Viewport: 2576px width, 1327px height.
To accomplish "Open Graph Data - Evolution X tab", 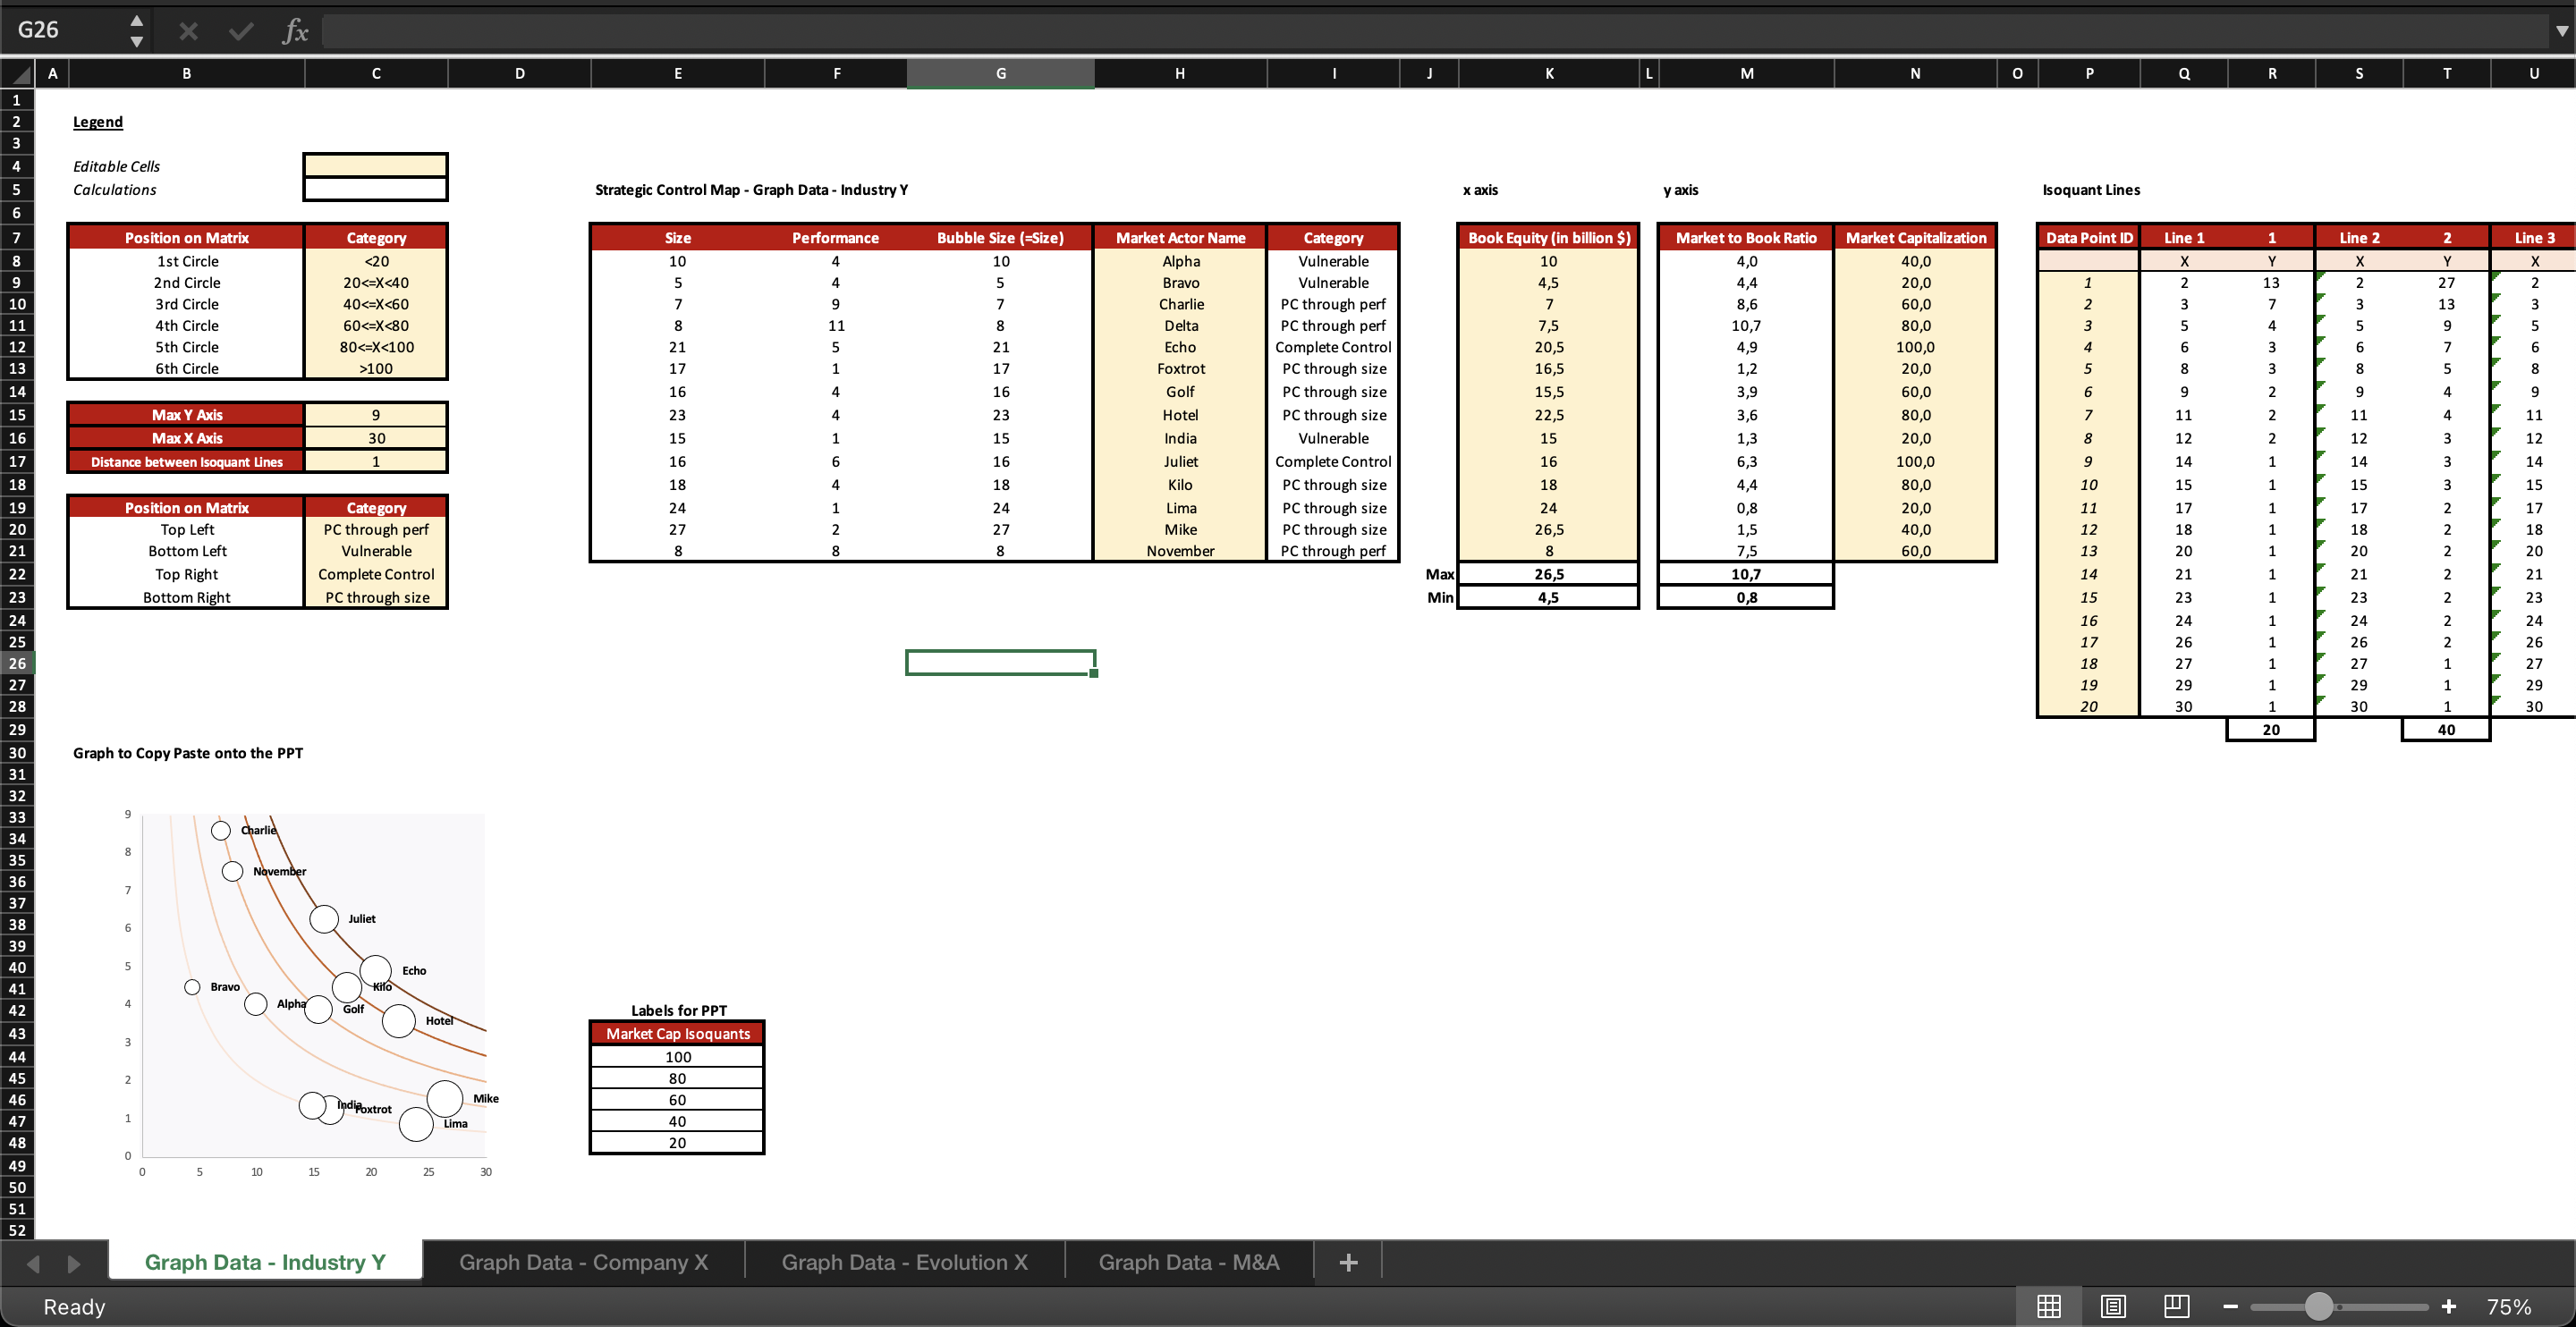I will click(x=904, y=1262).
